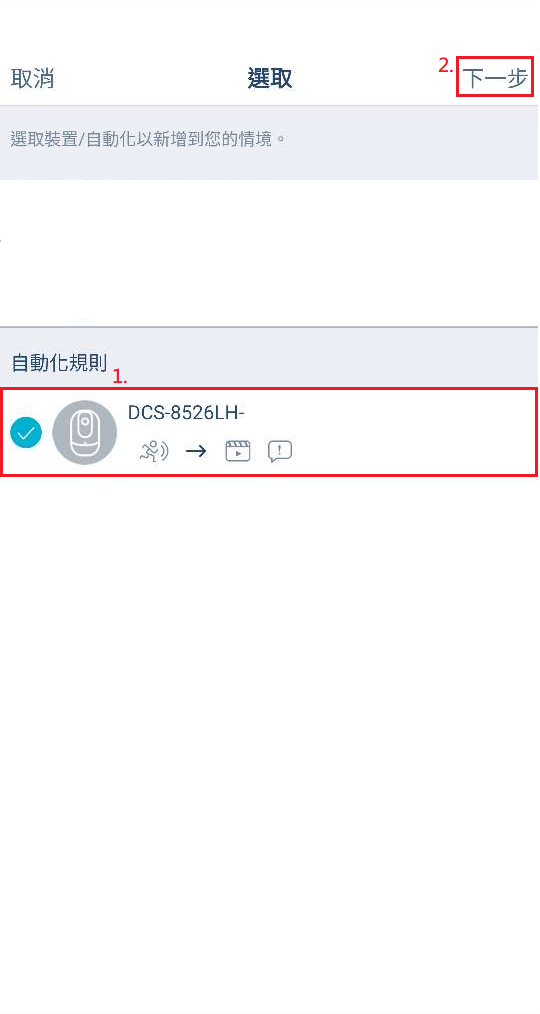Tap the small mark on the left edge
This screenshot has width=540, height=1014.
coord(1,239)
